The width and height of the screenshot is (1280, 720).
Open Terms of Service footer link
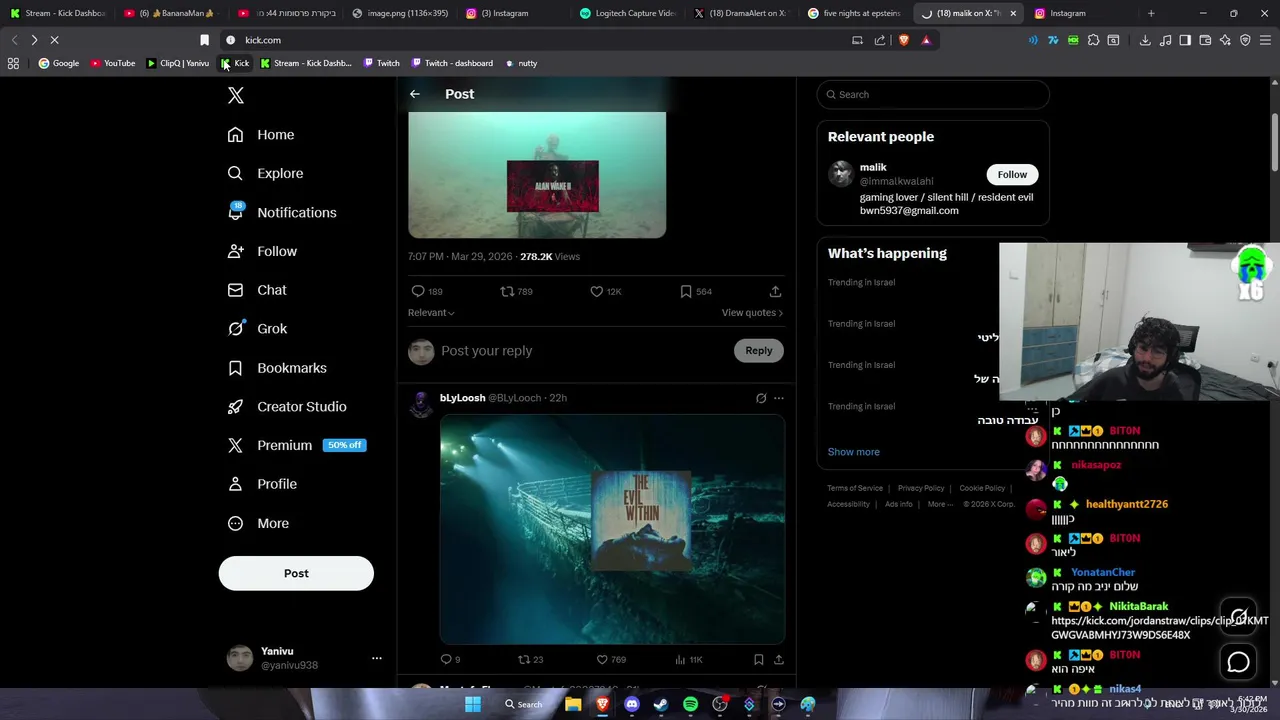coord(855,488)
